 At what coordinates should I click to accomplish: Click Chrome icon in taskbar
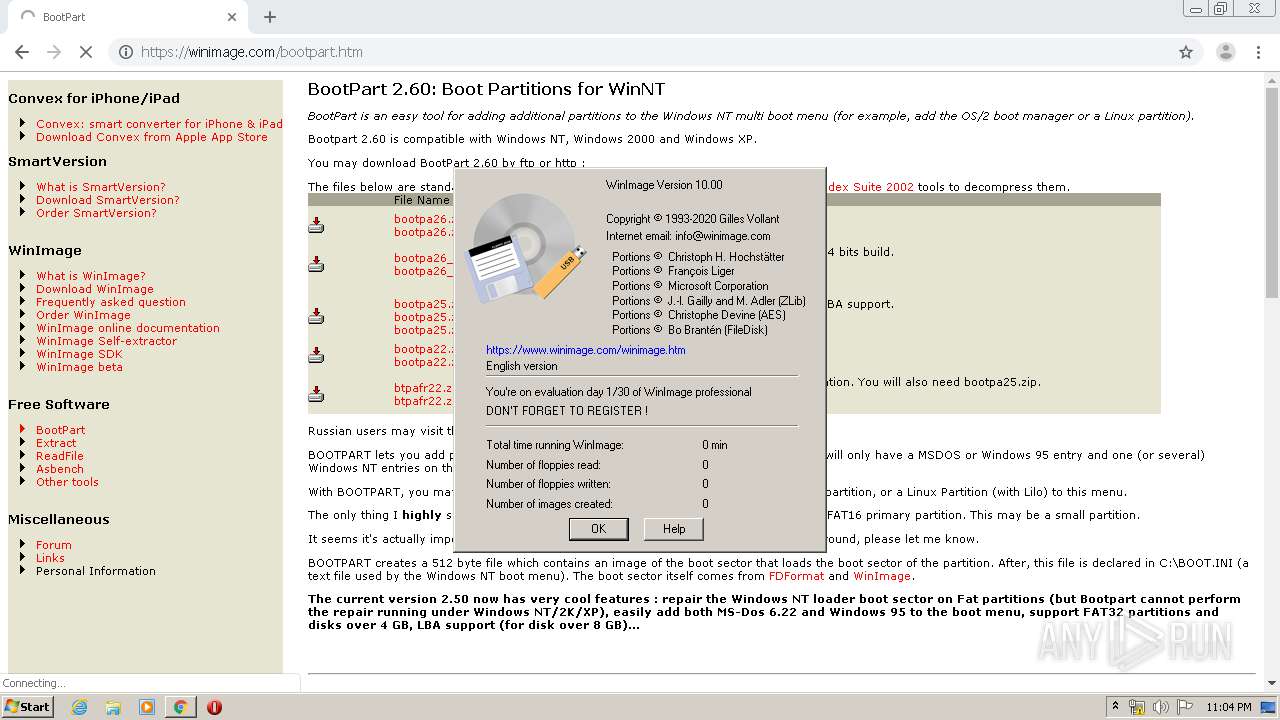(181, 707)
